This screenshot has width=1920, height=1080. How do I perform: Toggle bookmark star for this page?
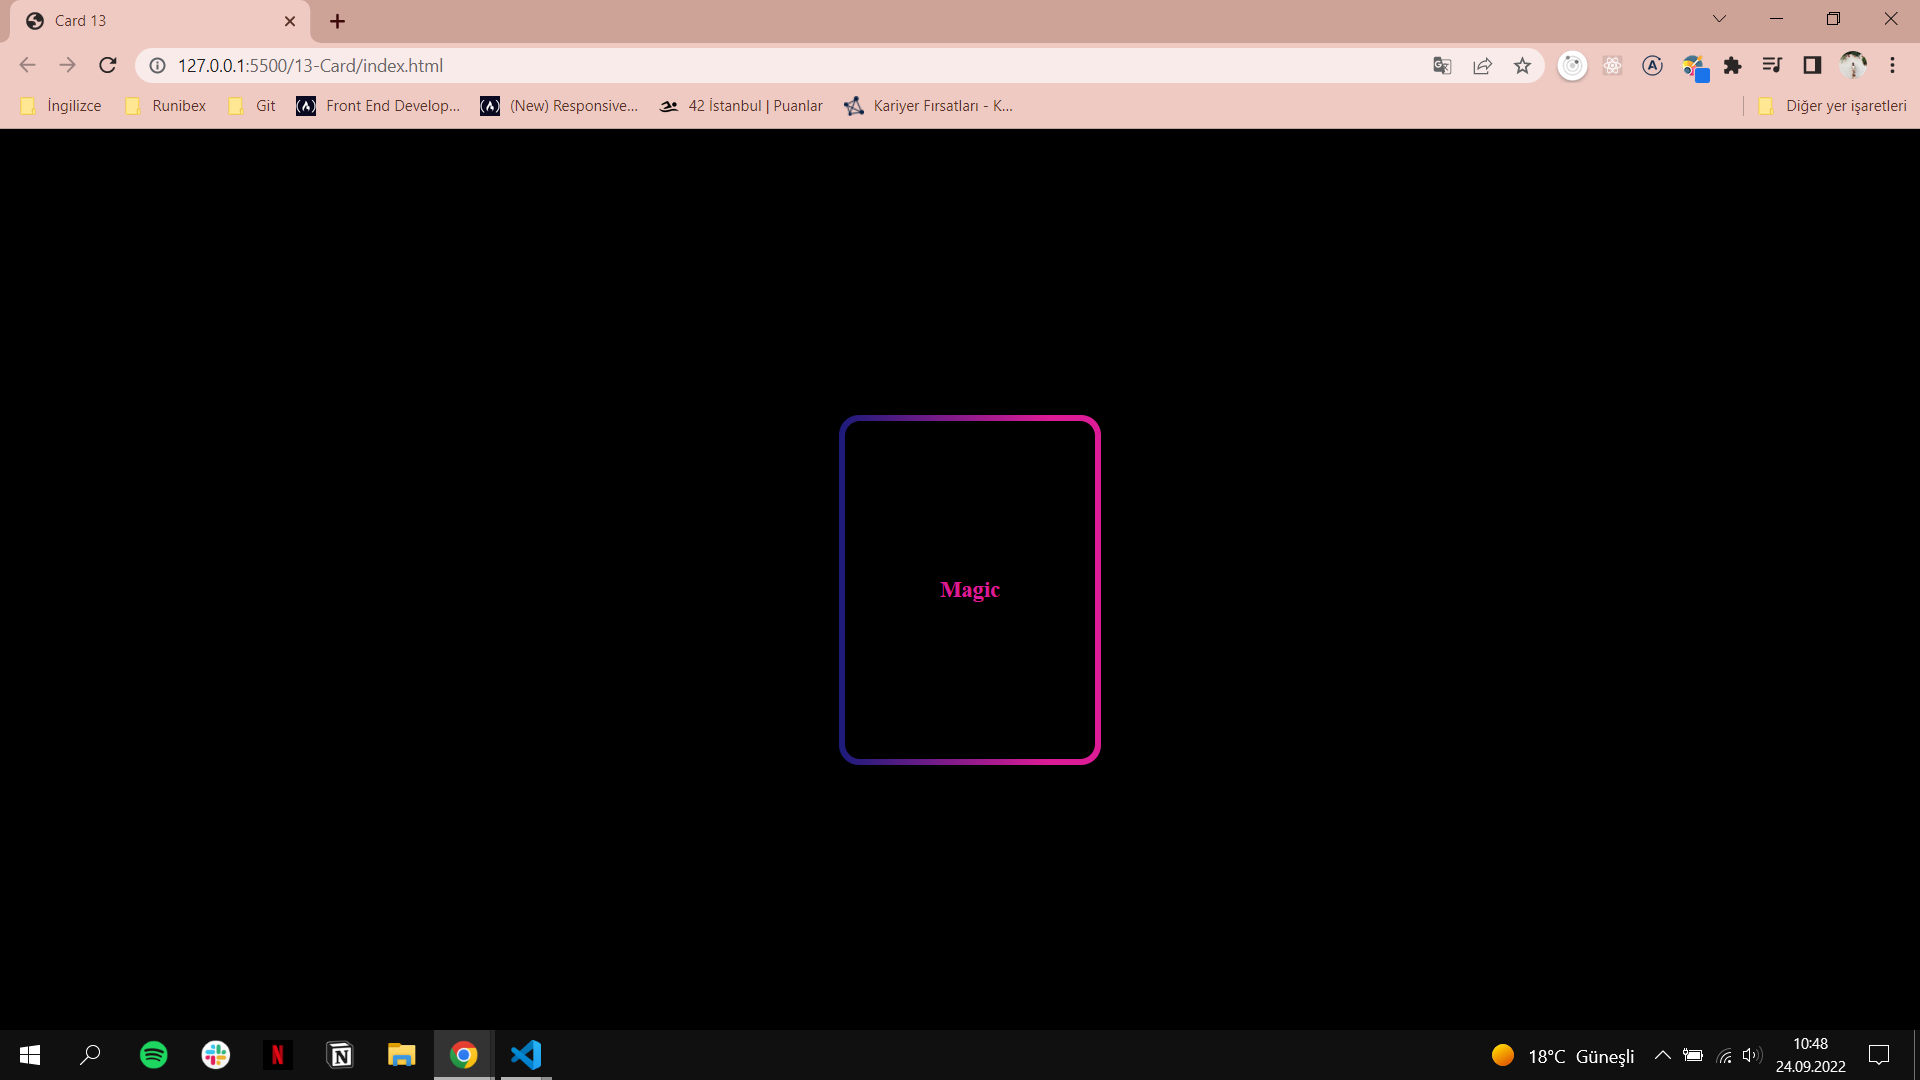[1522, 65]
